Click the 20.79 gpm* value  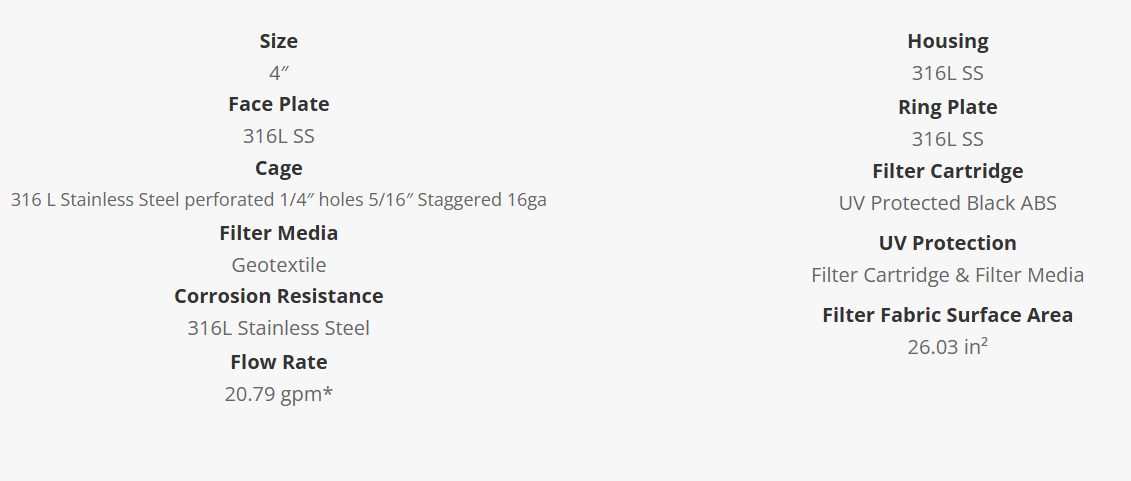pyautogui.click(x=278, y=394)
